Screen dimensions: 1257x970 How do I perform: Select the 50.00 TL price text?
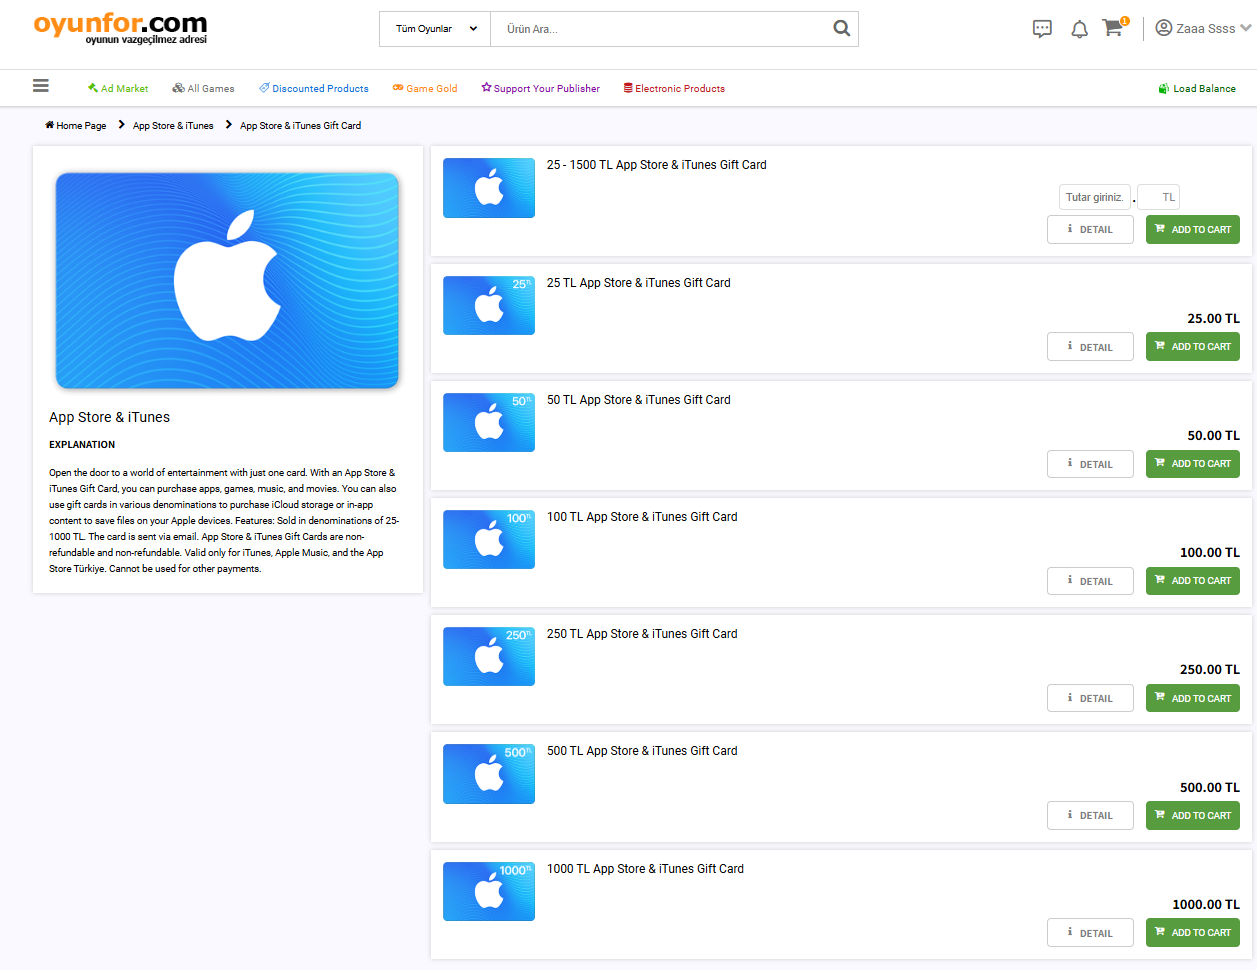[1213, 436]
